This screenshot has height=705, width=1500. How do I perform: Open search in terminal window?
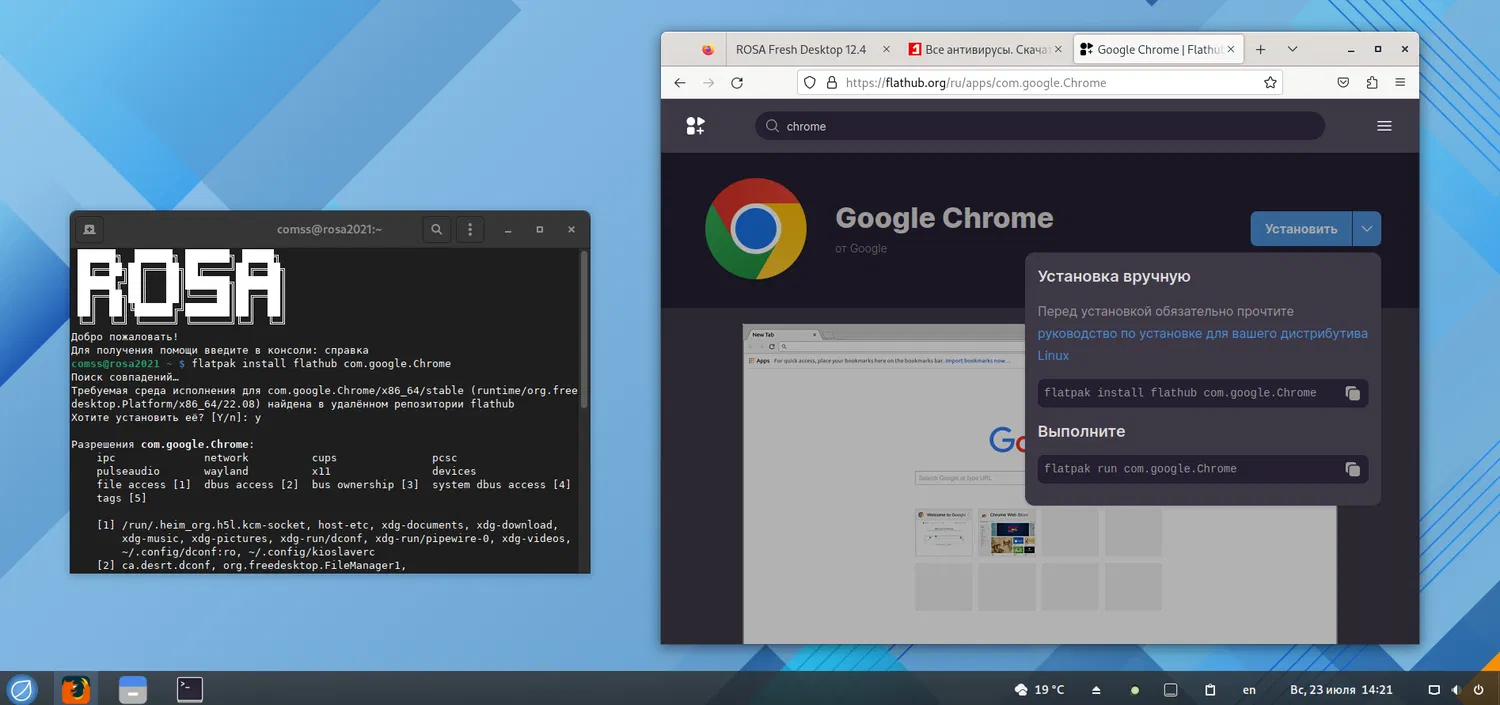tap(437, 230)
